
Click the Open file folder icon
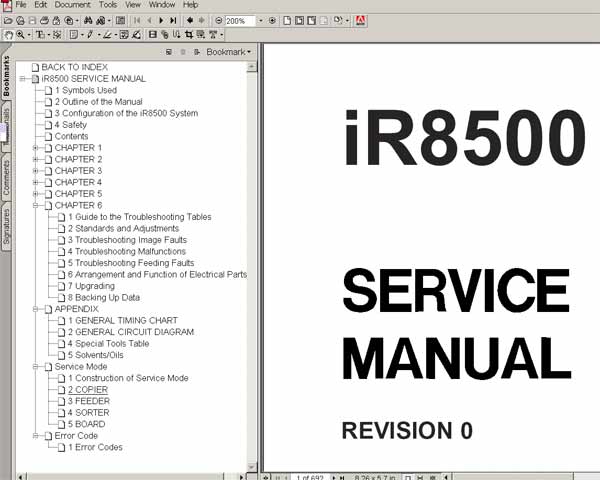8,20
